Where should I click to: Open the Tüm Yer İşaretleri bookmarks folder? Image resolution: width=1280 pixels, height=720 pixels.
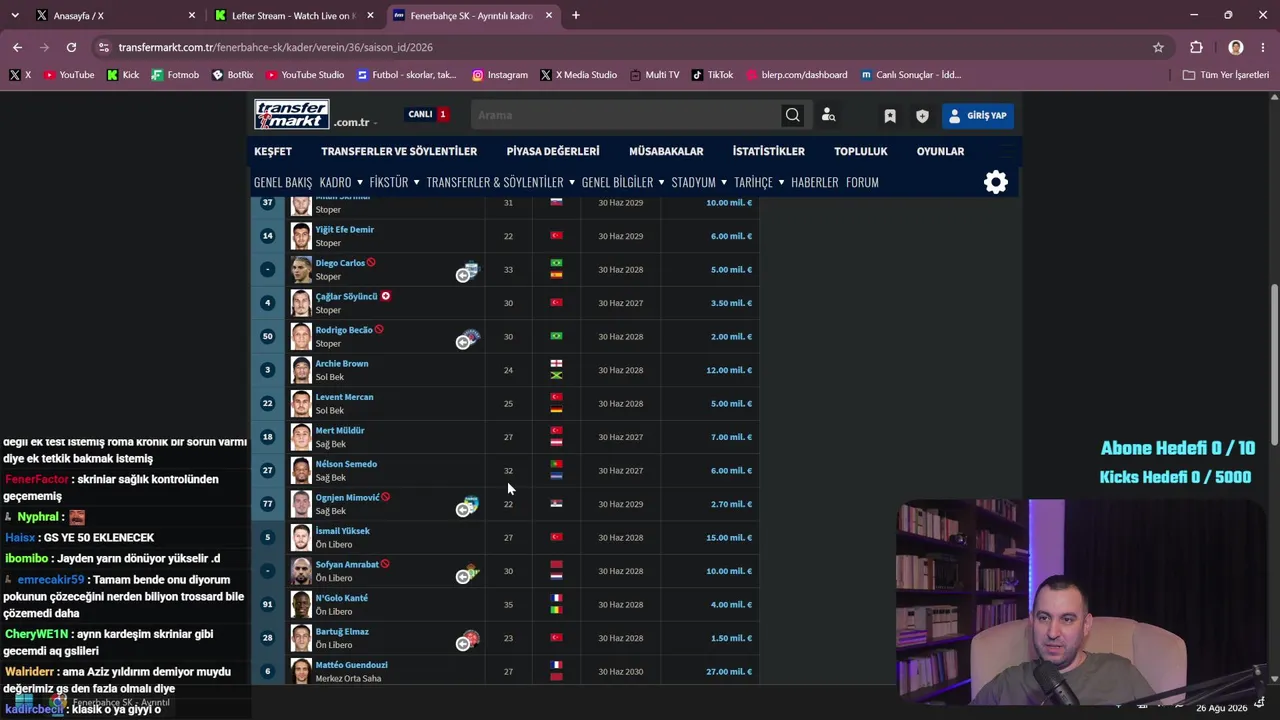point(1226,75)
